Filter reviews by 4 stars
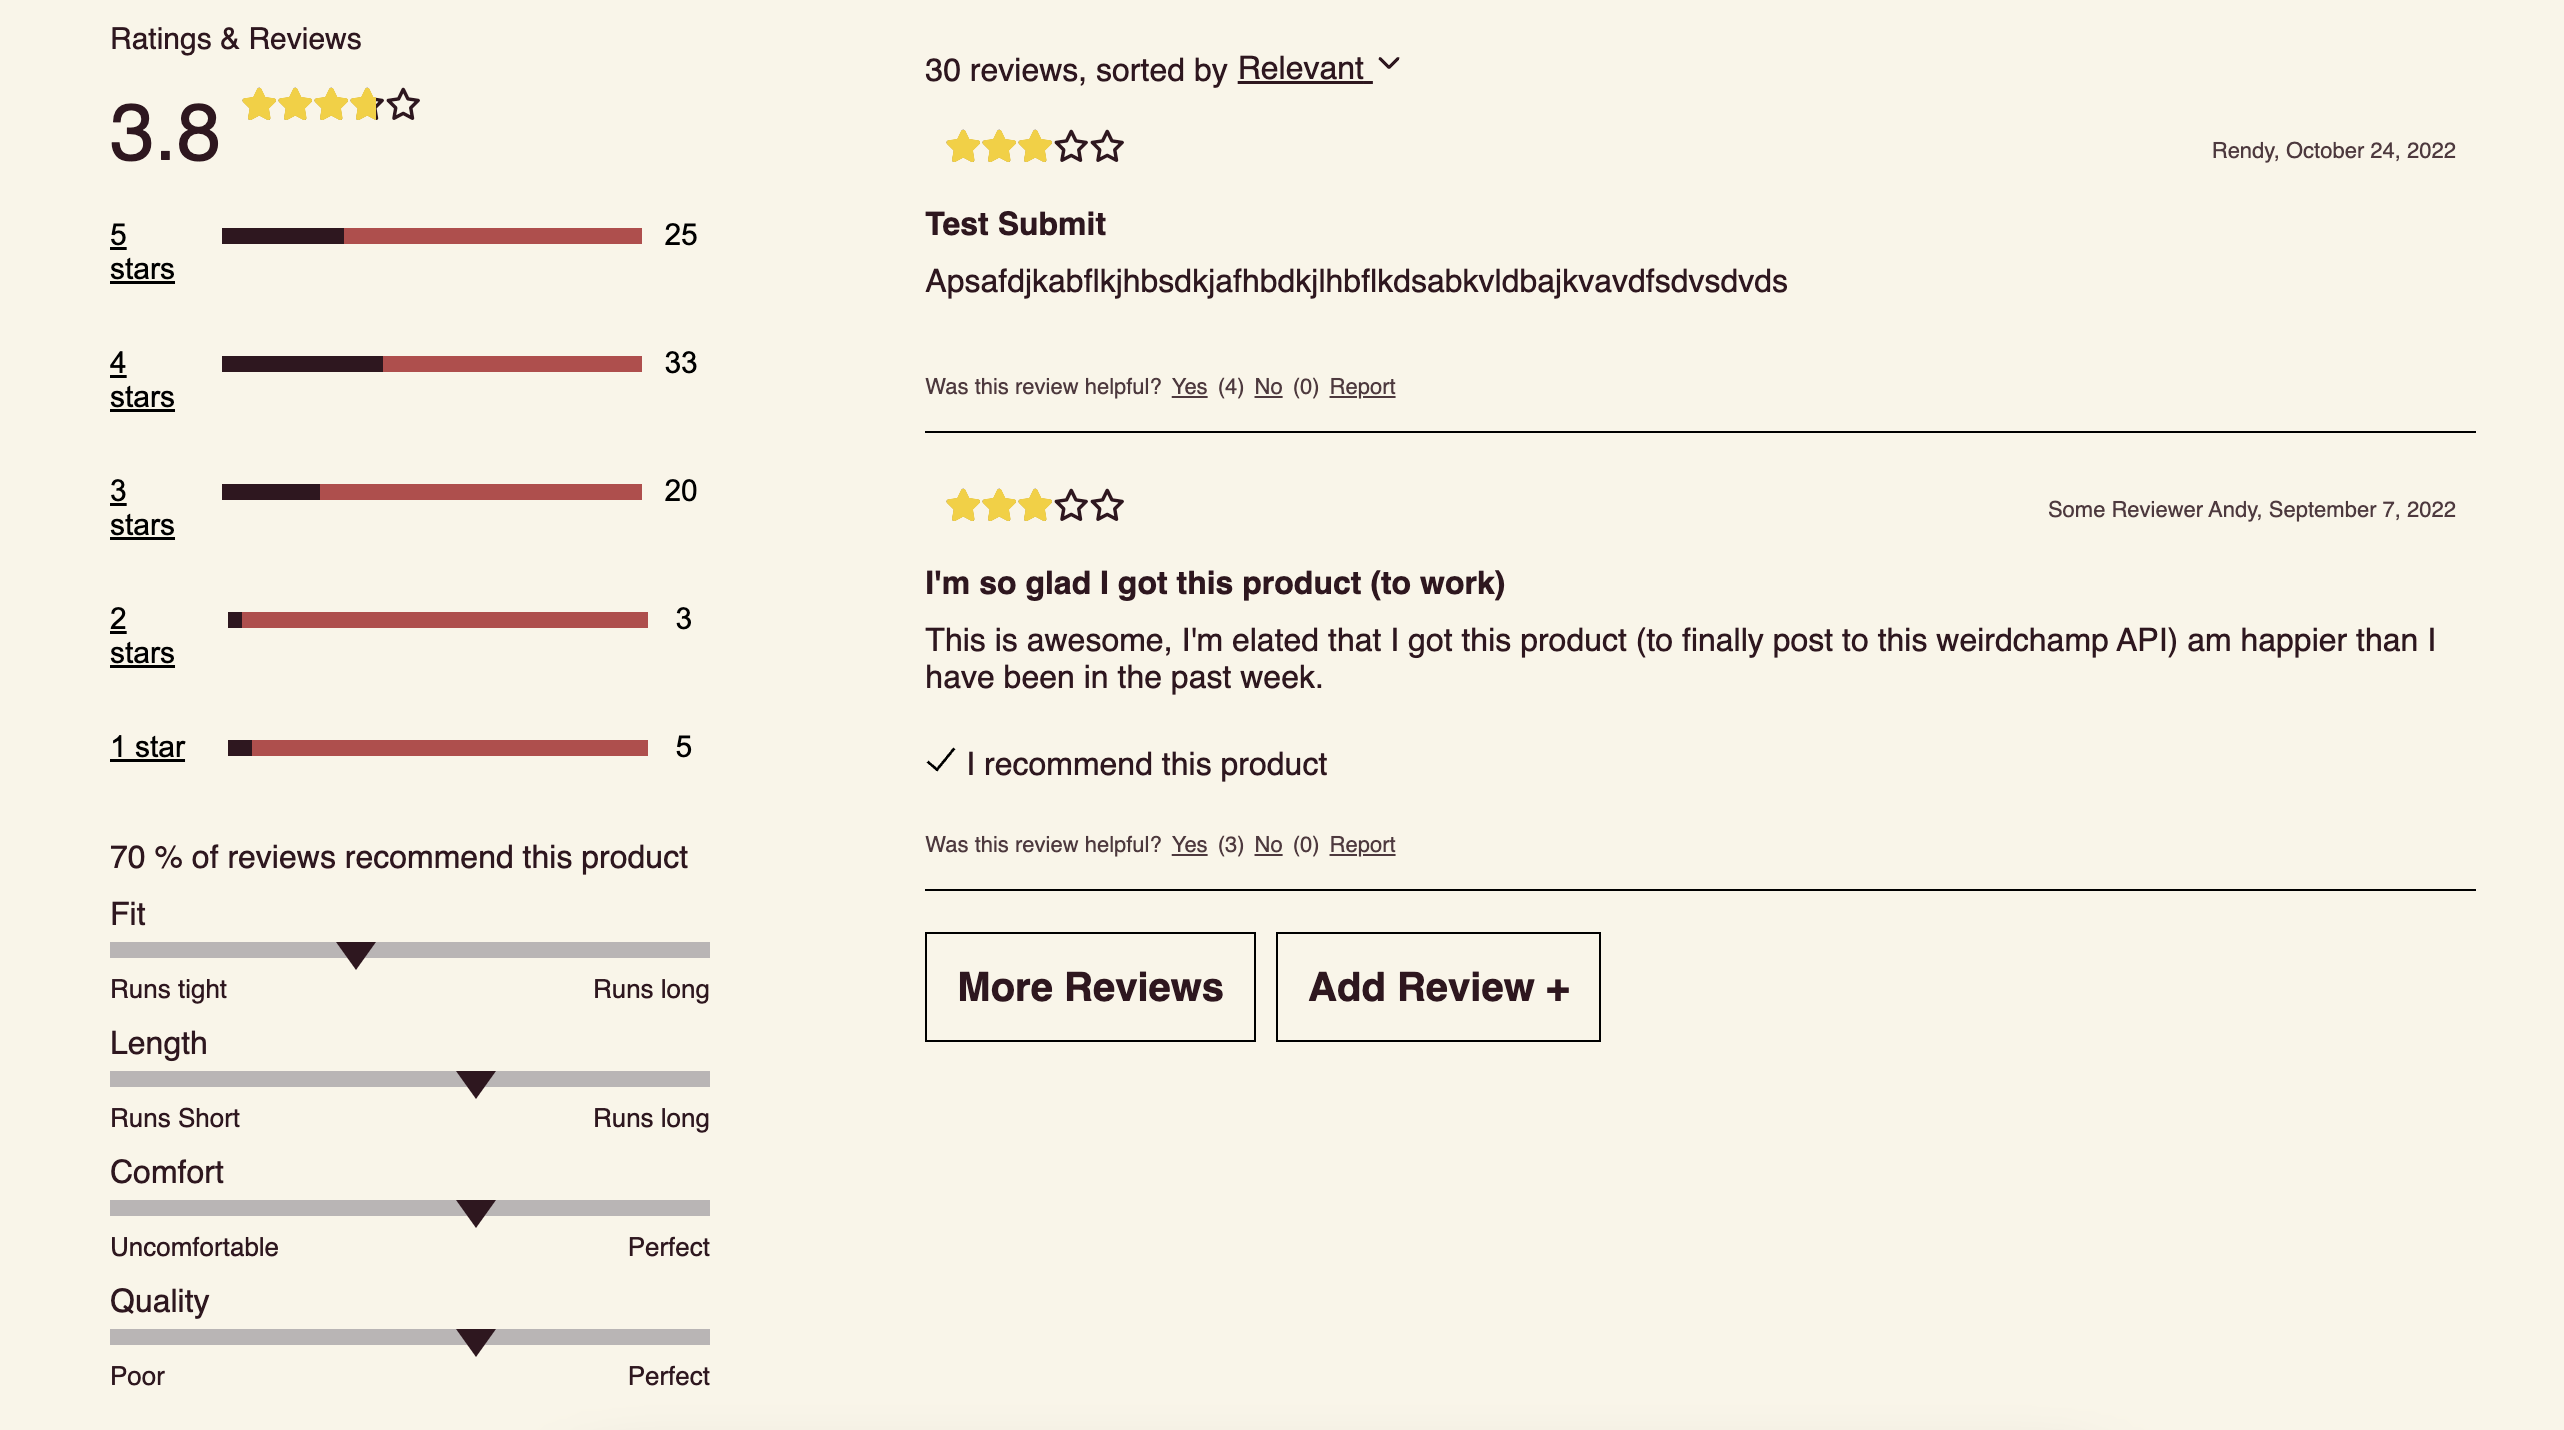The width and height of the screenshot is (2564, 1430). click(141, 380)
